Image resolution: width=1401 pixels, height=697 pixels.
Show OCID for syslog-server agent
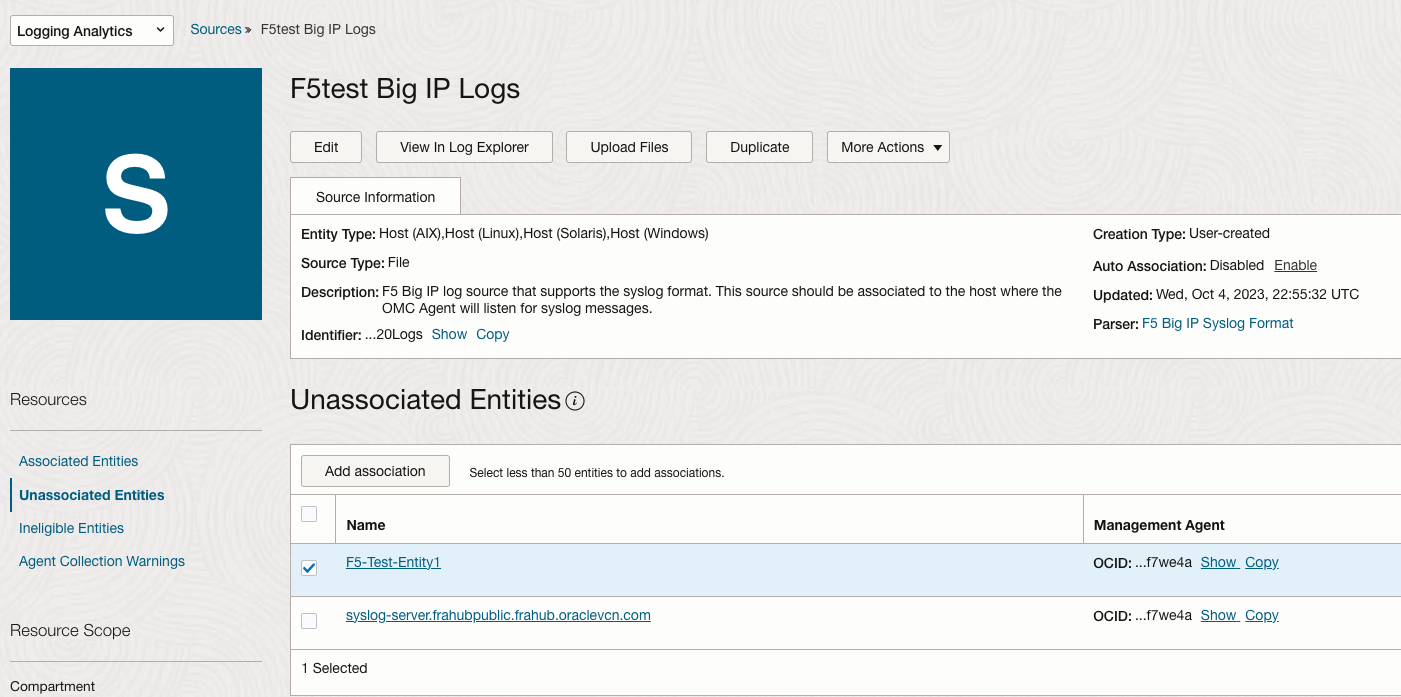tap(1219, 615)
